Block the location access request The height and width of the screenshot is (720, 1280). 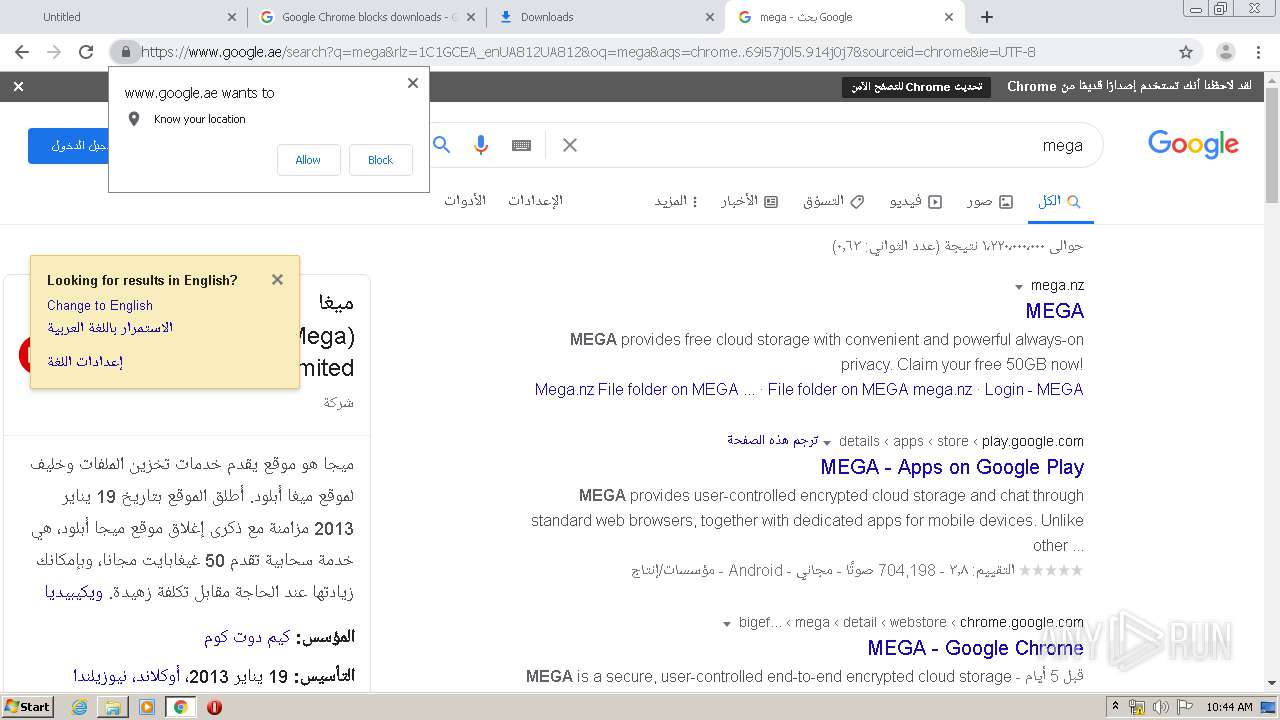(380, 160)
